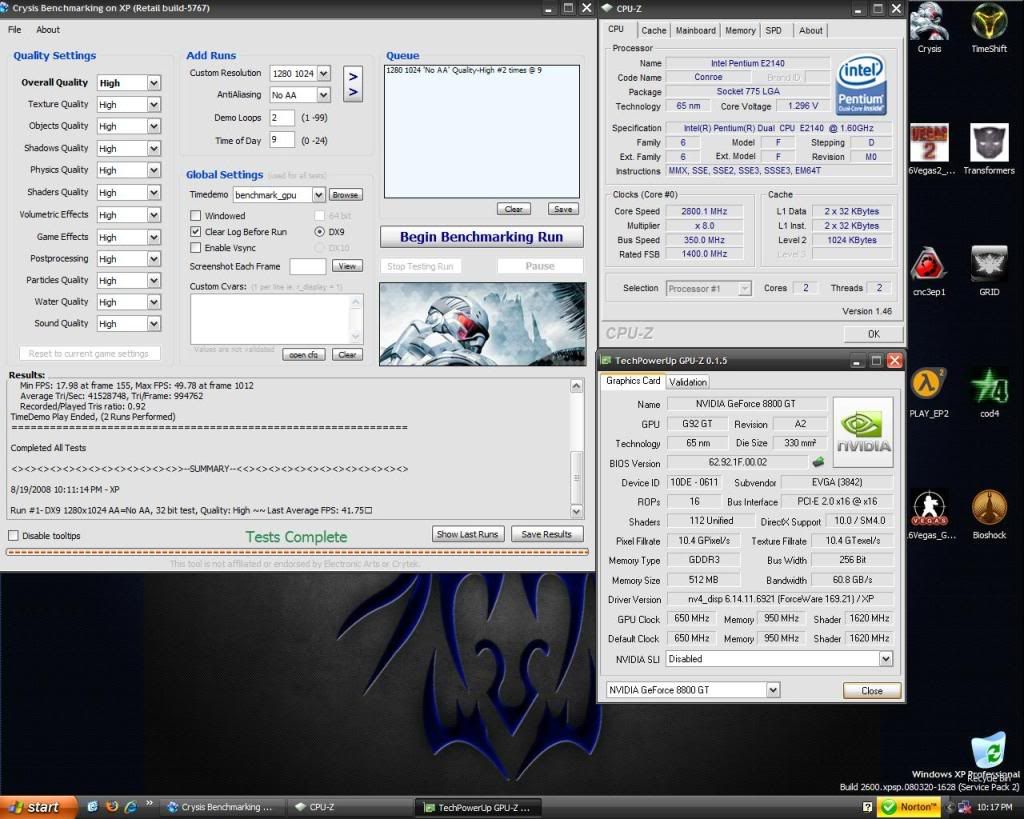The width and height of the screenshot is (1024, 819).
Task: Launch the cod4 desktop icon
Action: point(989,393)
